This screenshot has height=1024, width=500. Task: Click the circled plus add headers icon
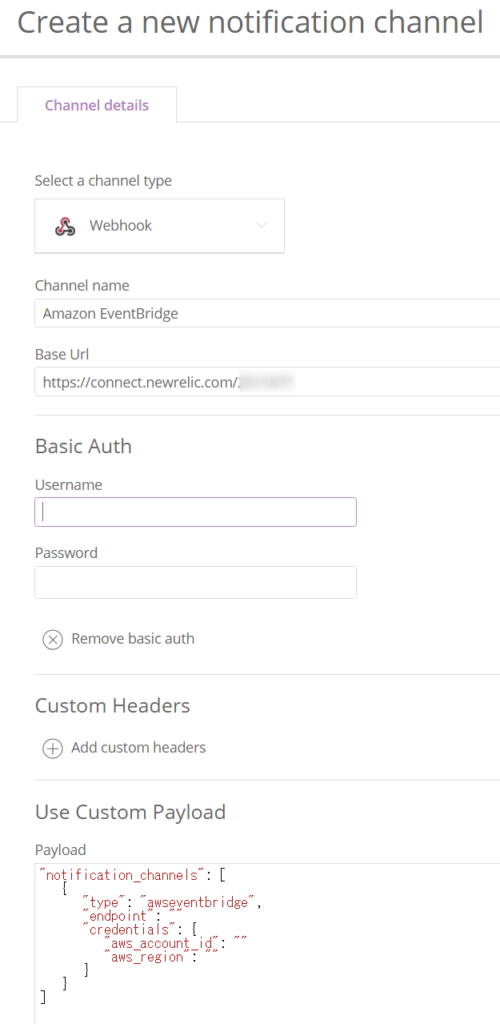(52, 748)
